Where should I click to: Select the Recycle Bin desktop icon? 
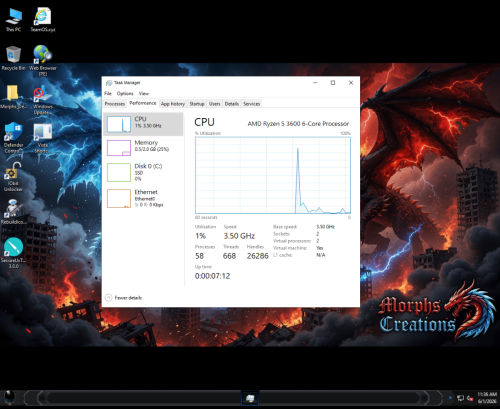13,58
